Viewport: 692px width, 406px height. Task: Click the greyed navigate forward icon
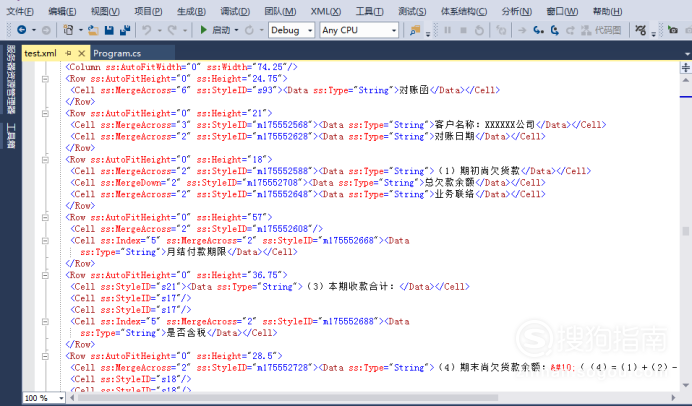click(x=46, y=30)
